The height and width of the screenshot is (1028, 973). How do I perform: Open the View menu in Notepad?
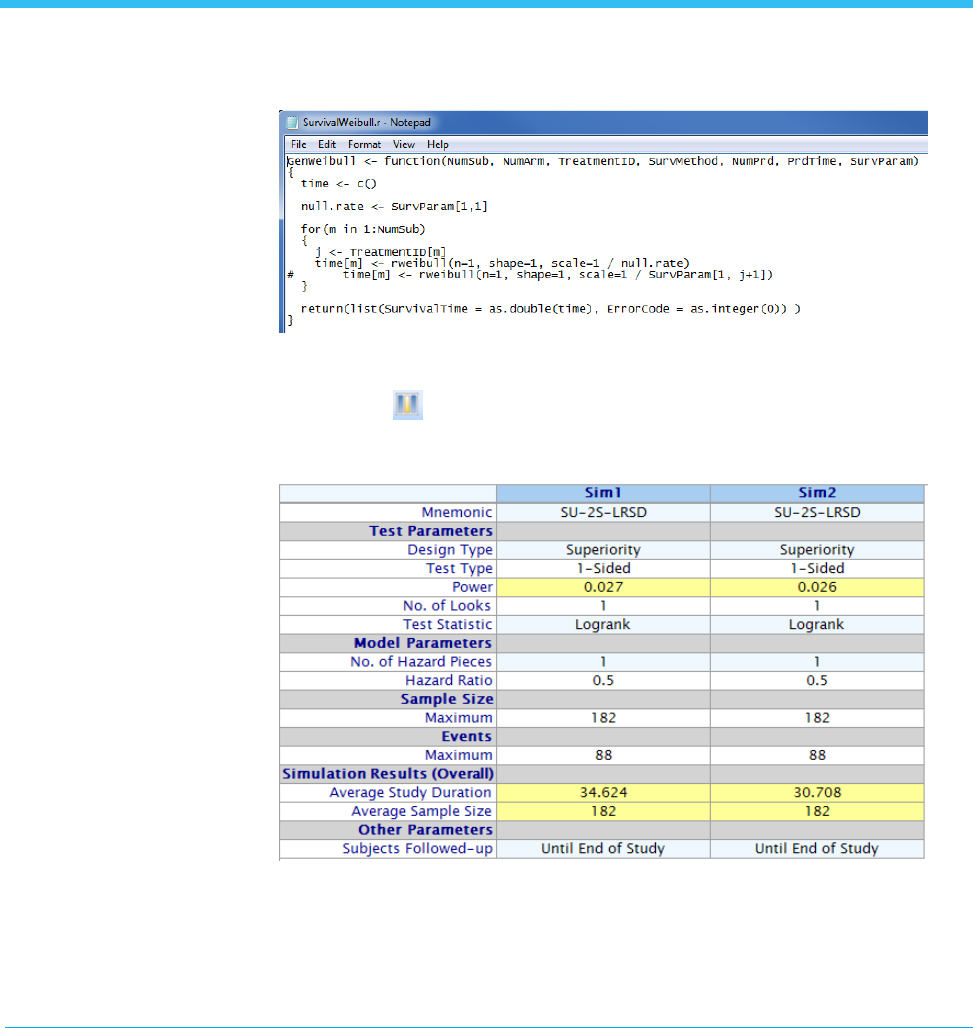[403, 144]
